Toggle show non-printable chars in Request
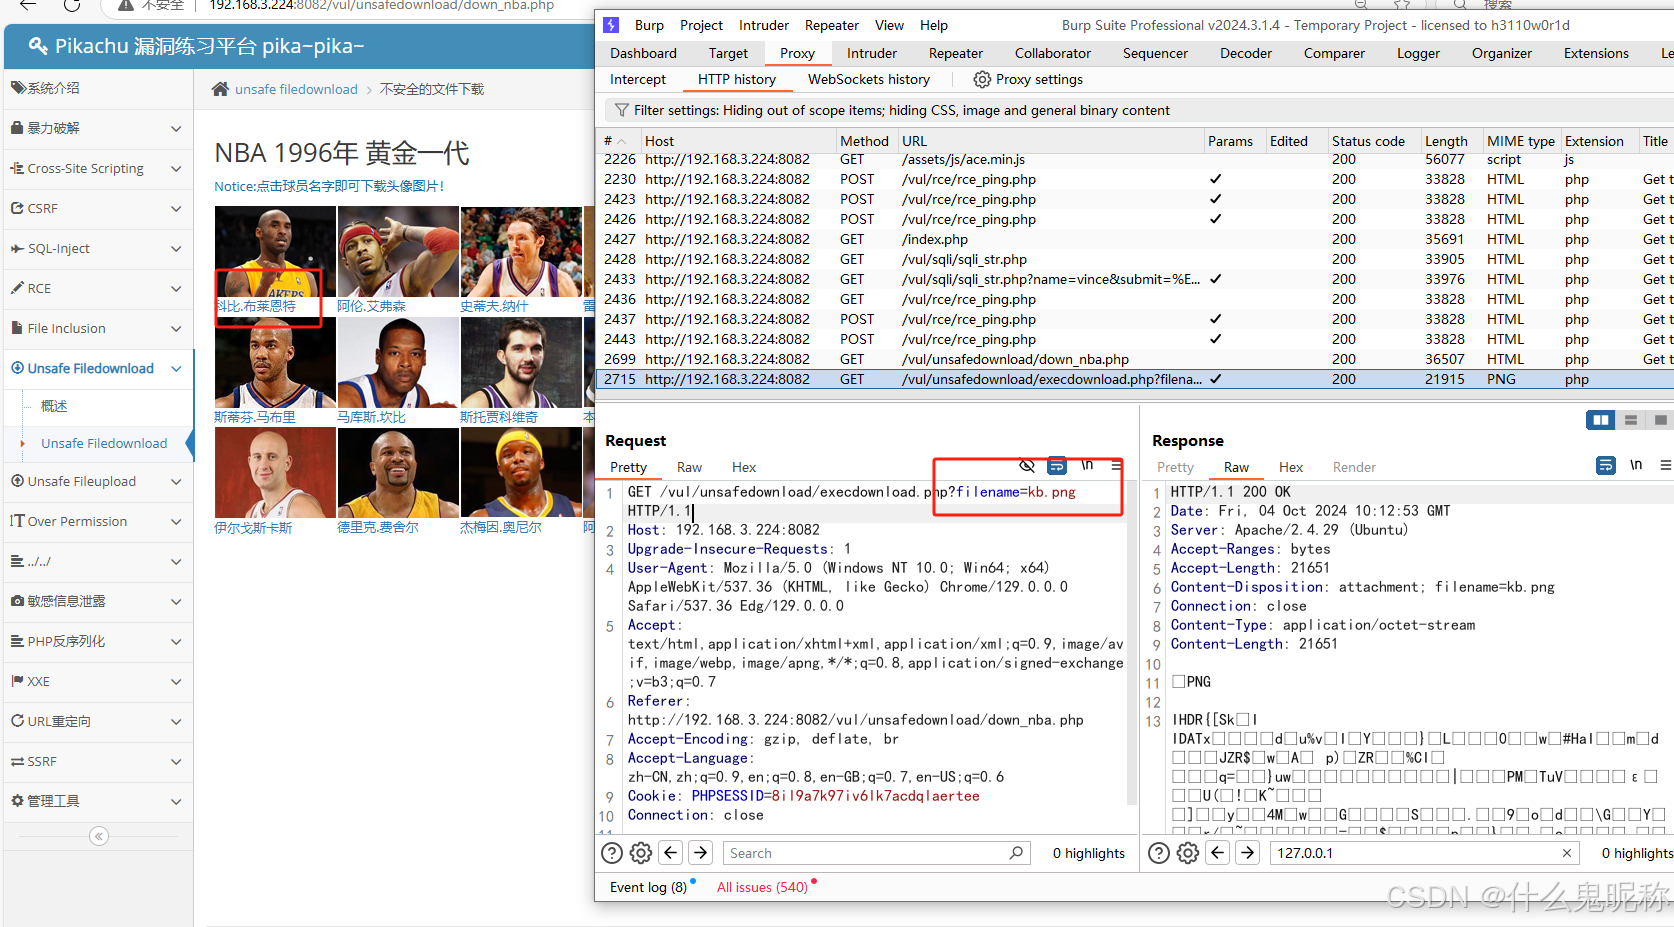The height and width of the screenshot is (927, 1674). [x=1087, y=465]
